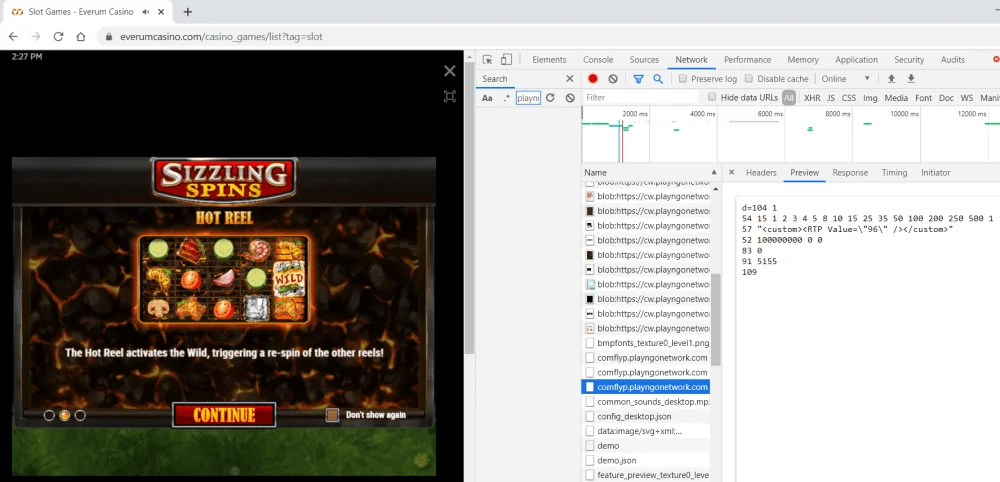Switch to the Performance tab
The height and width of the screenshot is (482, 1000).
(747, 60)
